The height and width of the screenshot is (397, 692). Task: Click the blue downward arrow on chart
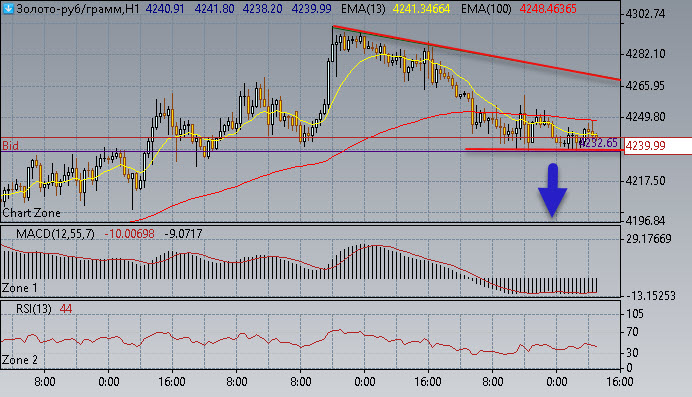tap(553, 190)
